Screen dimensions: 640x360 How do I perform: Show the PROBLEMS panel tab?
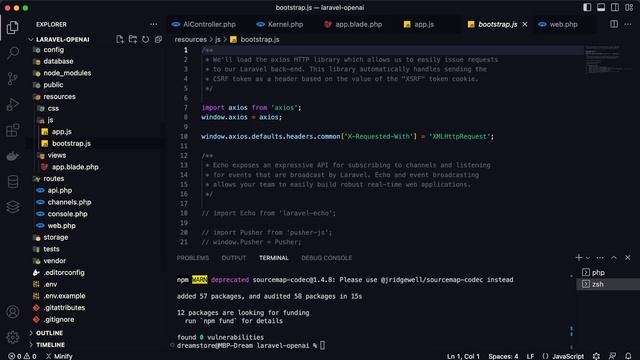tap(193, 258)
